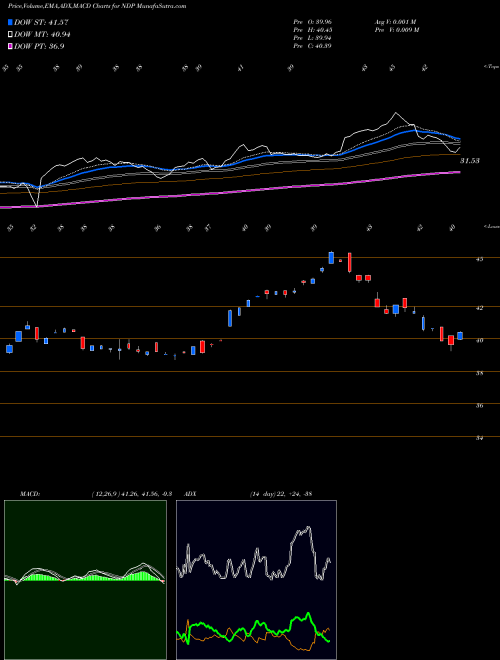Click the white DOW MT legend swatch
500x660 pixels.
(10, 35)
